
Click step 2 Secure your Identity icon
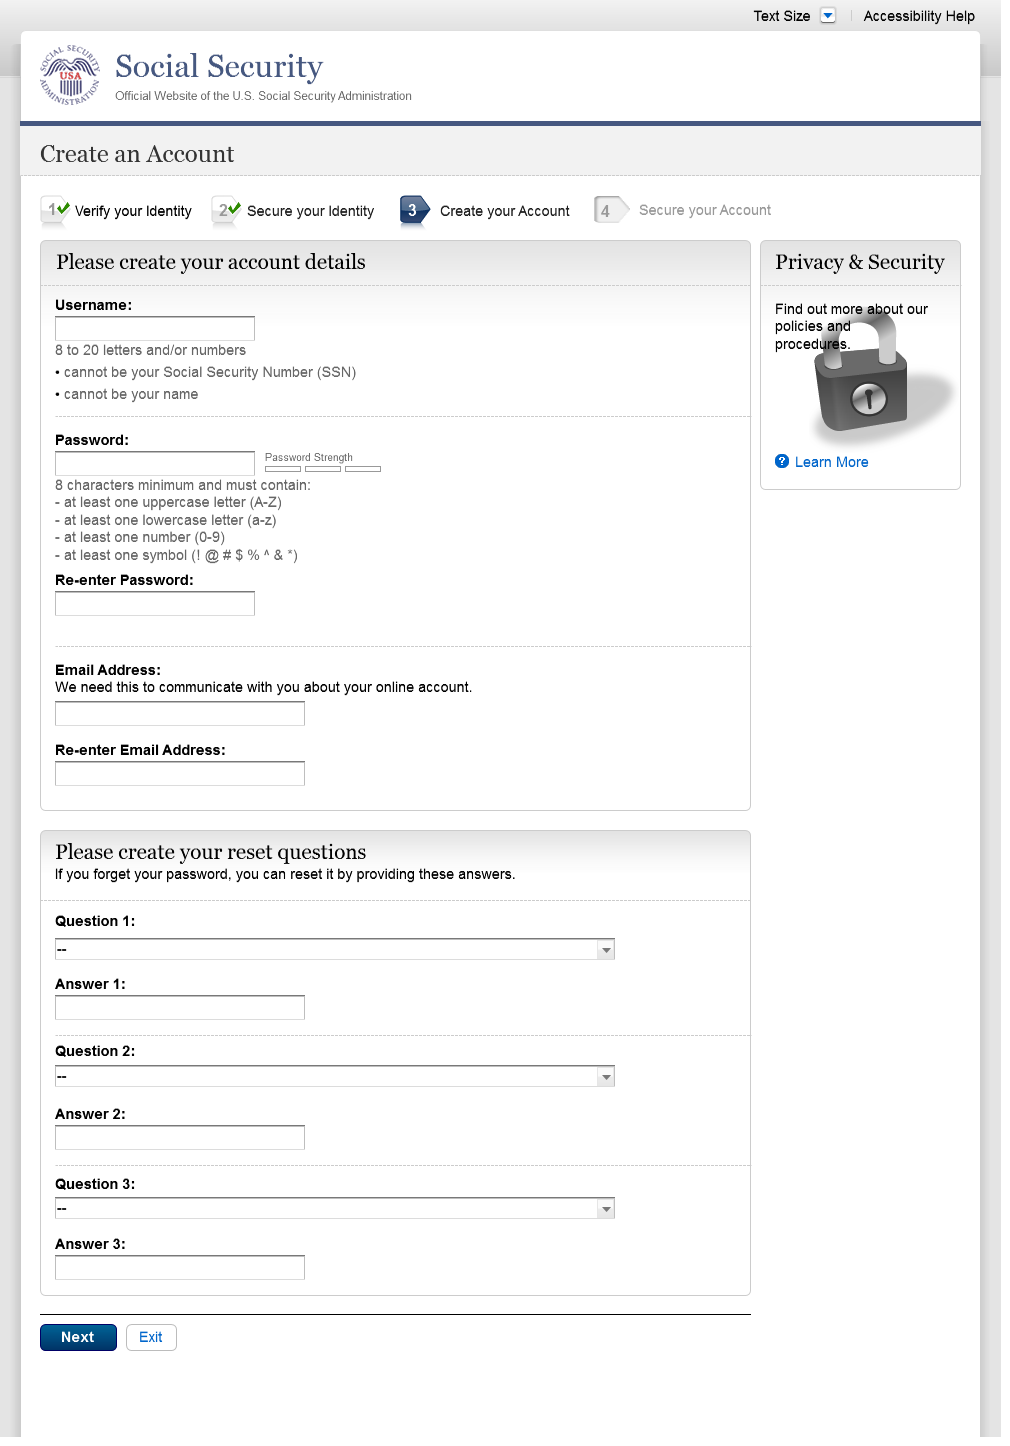227,210
